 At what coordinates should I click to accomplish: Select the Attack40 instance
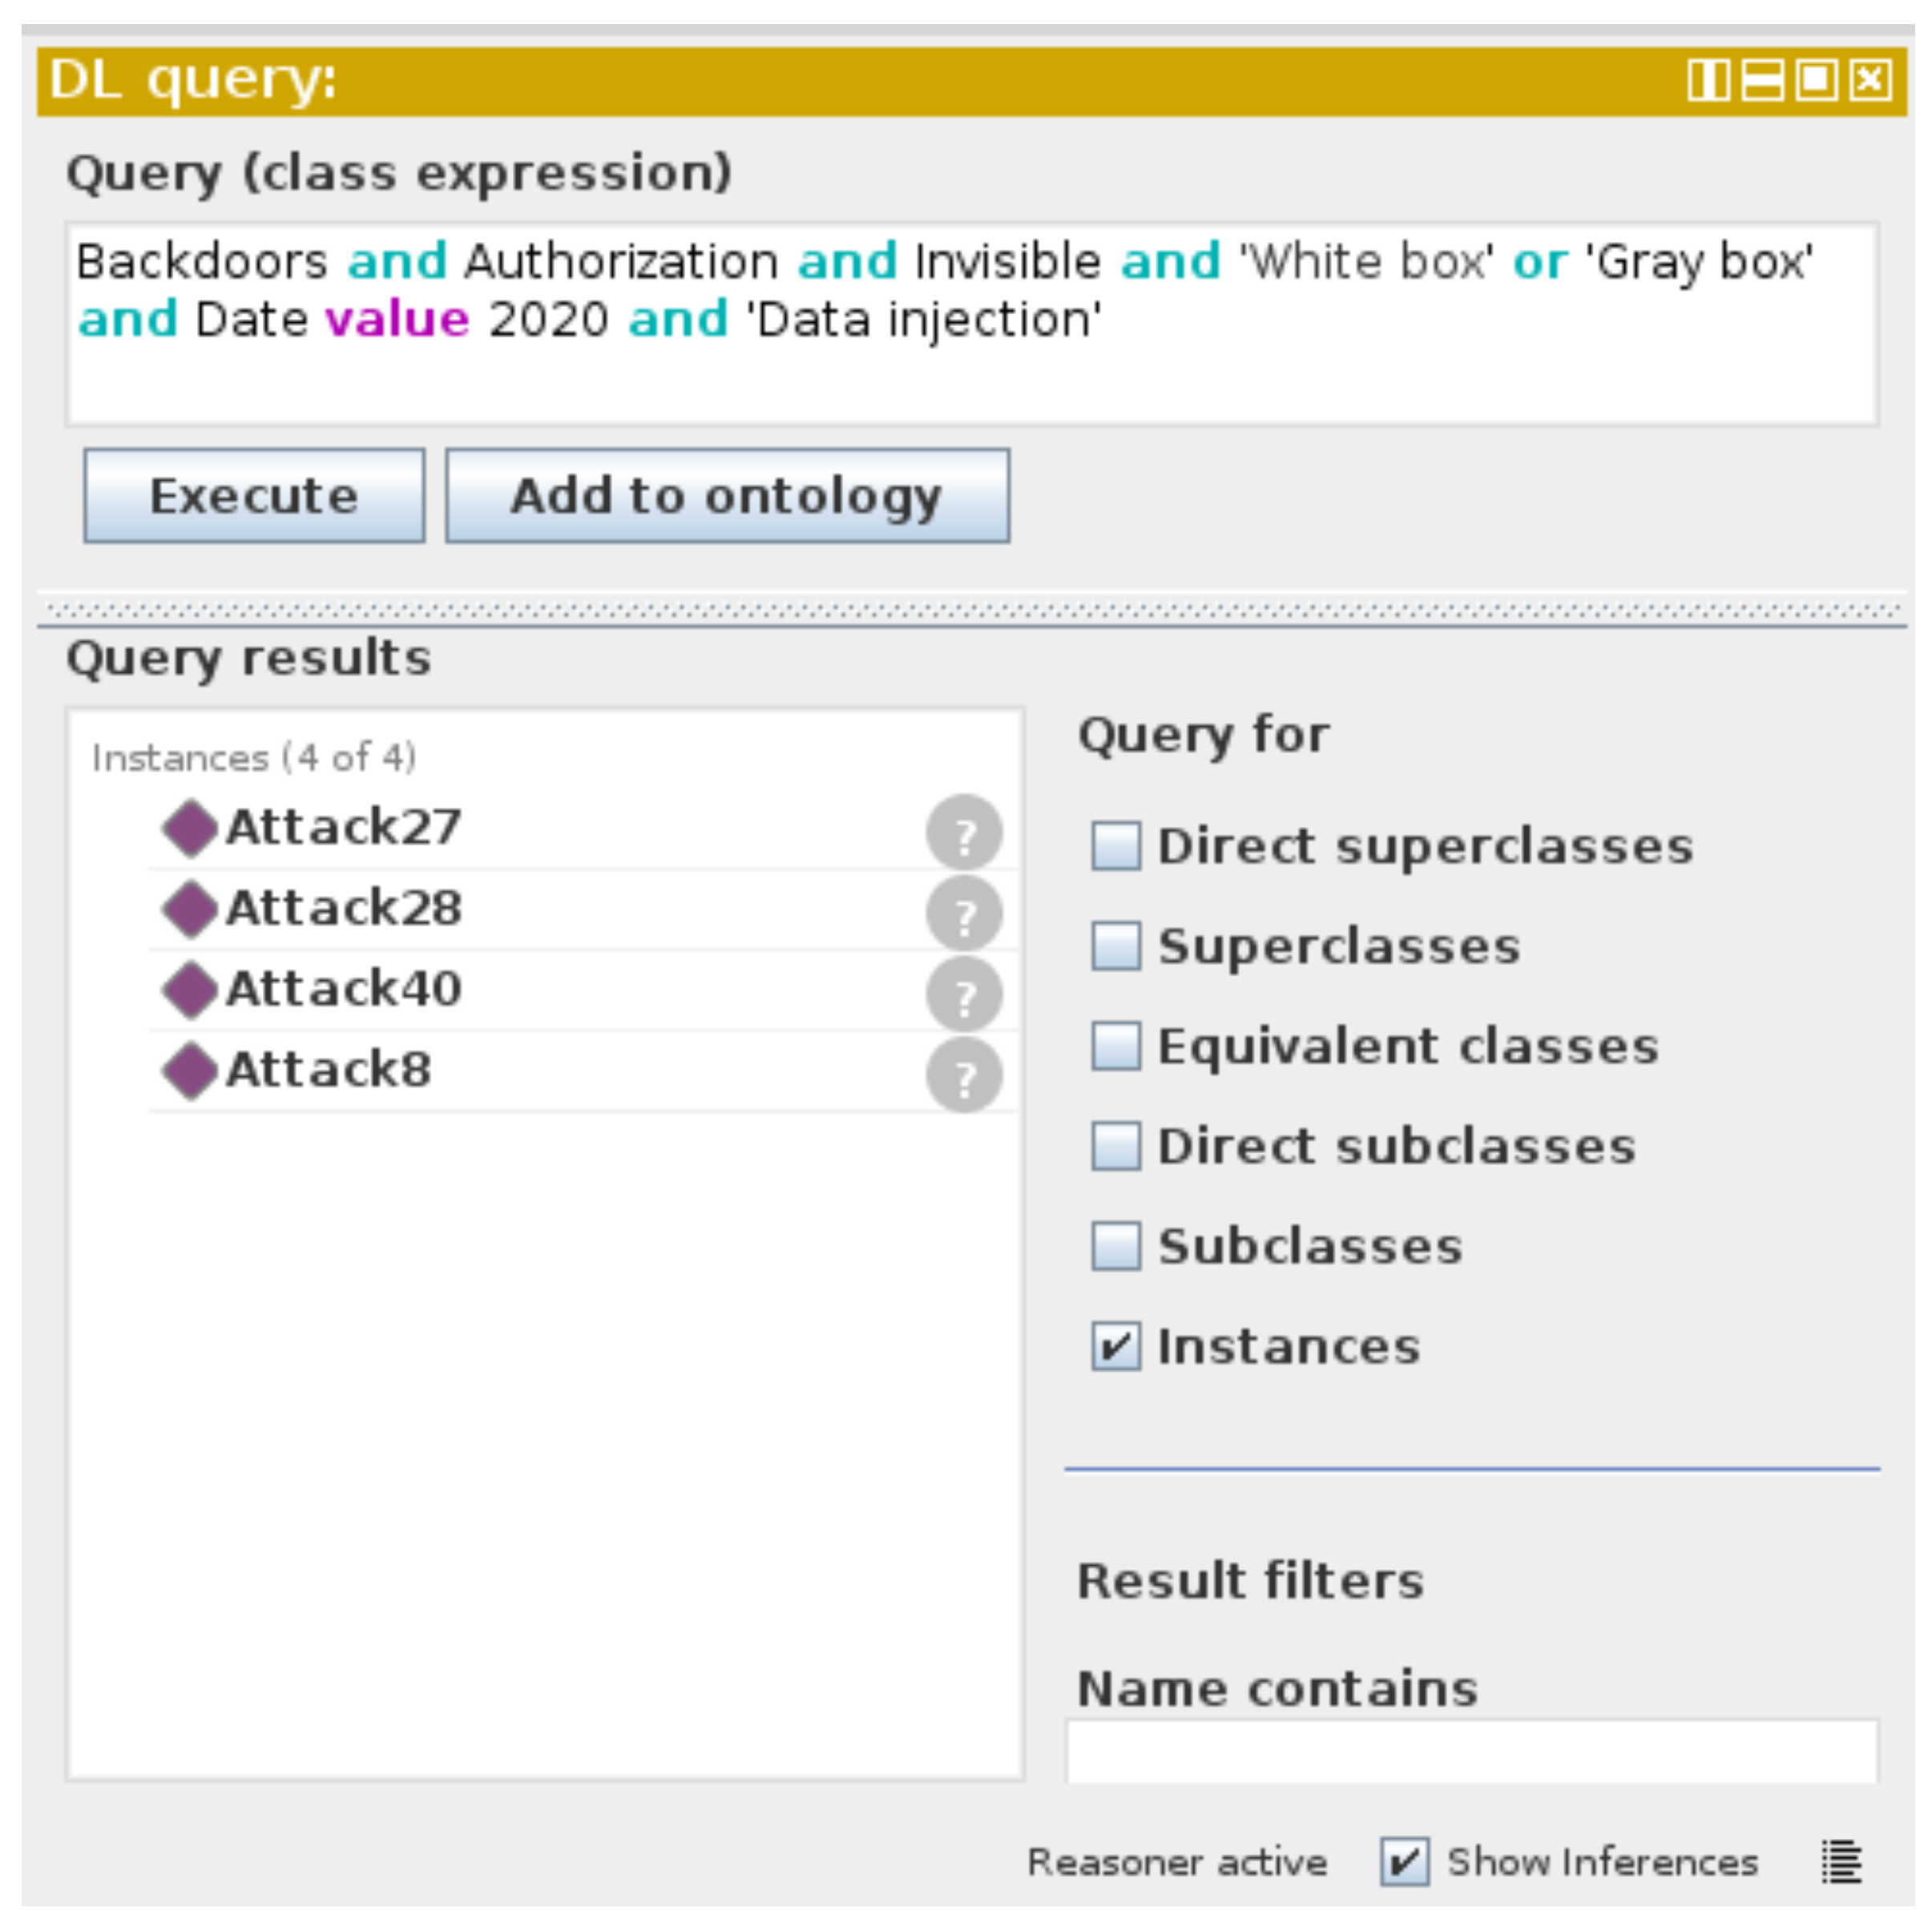[343, 989]
